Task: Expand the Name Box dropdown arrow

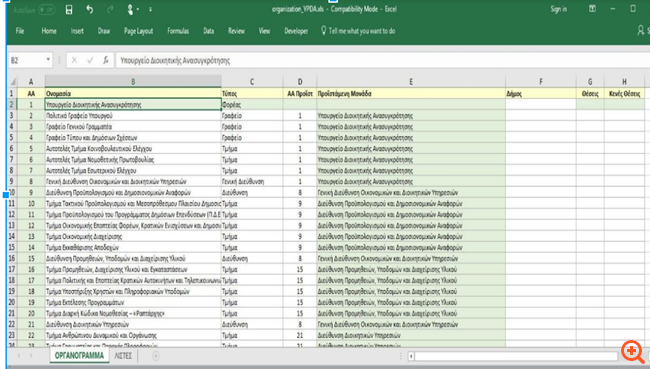Action: coord(48,60)
